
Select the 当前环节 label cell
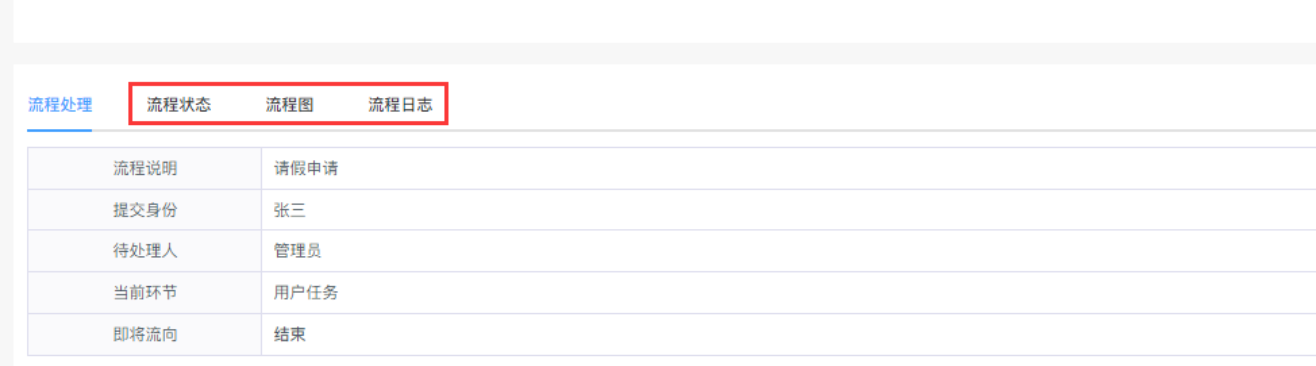[x=145, y=293]
